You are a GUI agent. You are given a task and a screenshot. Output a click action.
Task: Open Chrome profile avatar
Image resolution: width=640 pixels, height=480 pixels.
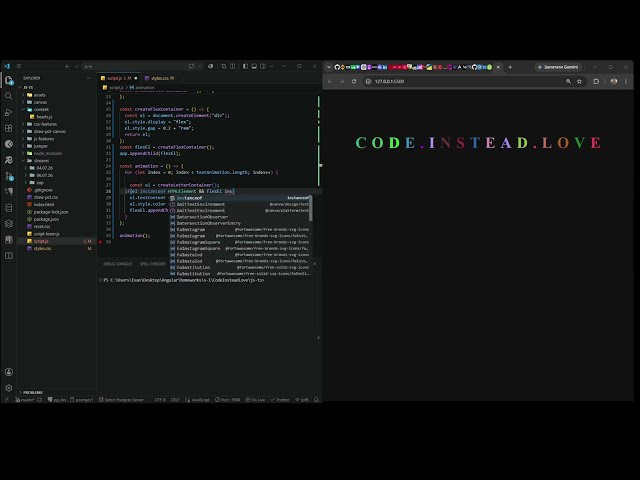coord(613,81)
